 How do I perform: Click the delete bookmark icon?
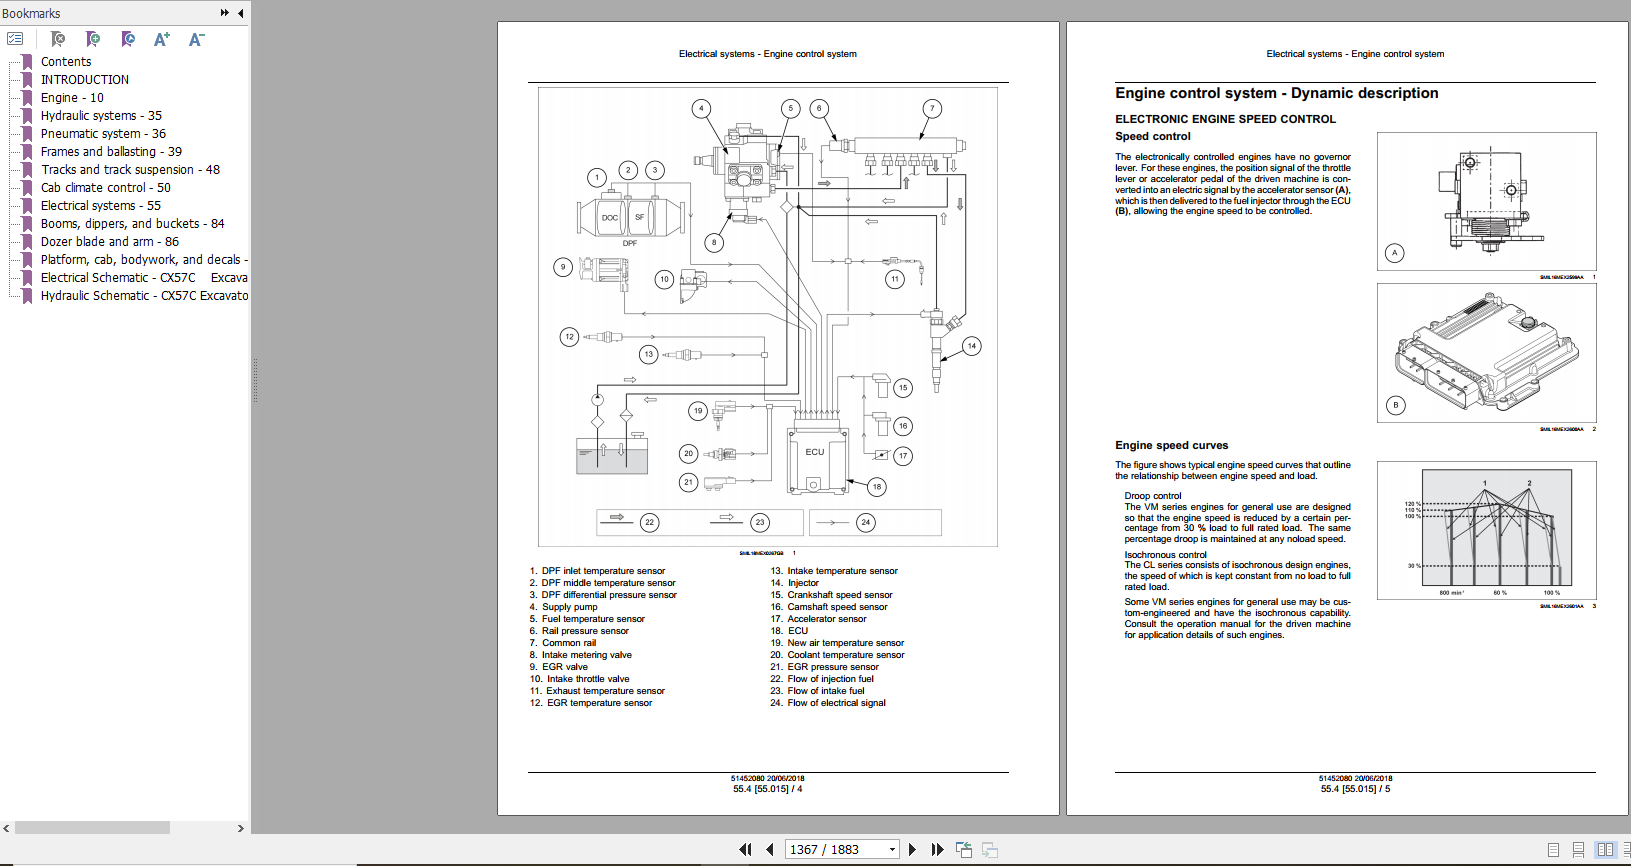click(58, 39)
